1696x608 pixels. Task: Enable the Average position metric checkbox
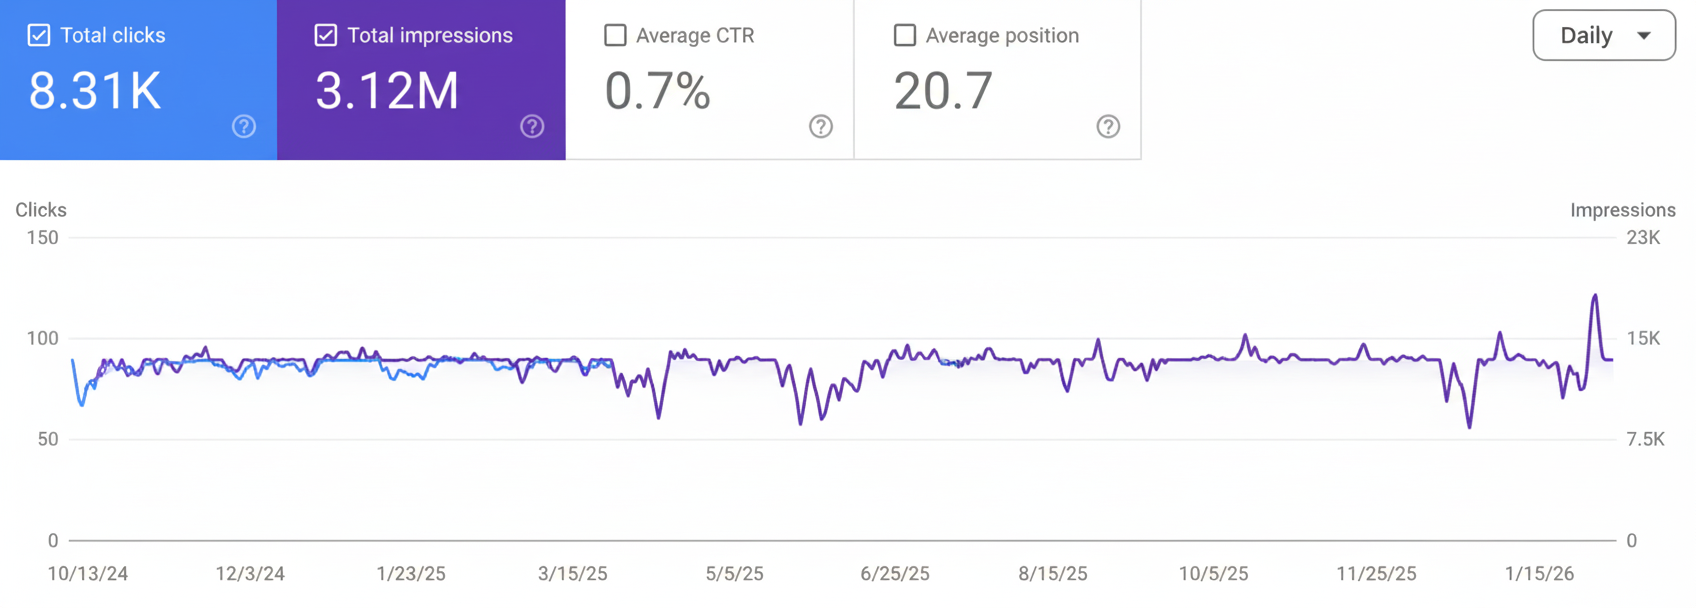click(903, 34)
